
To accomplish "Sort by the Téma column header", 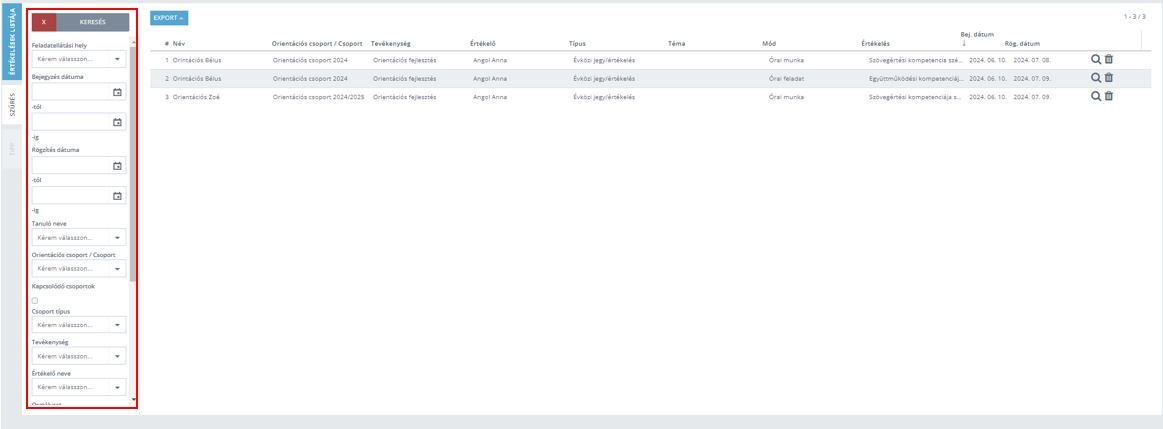I will 676,44.
